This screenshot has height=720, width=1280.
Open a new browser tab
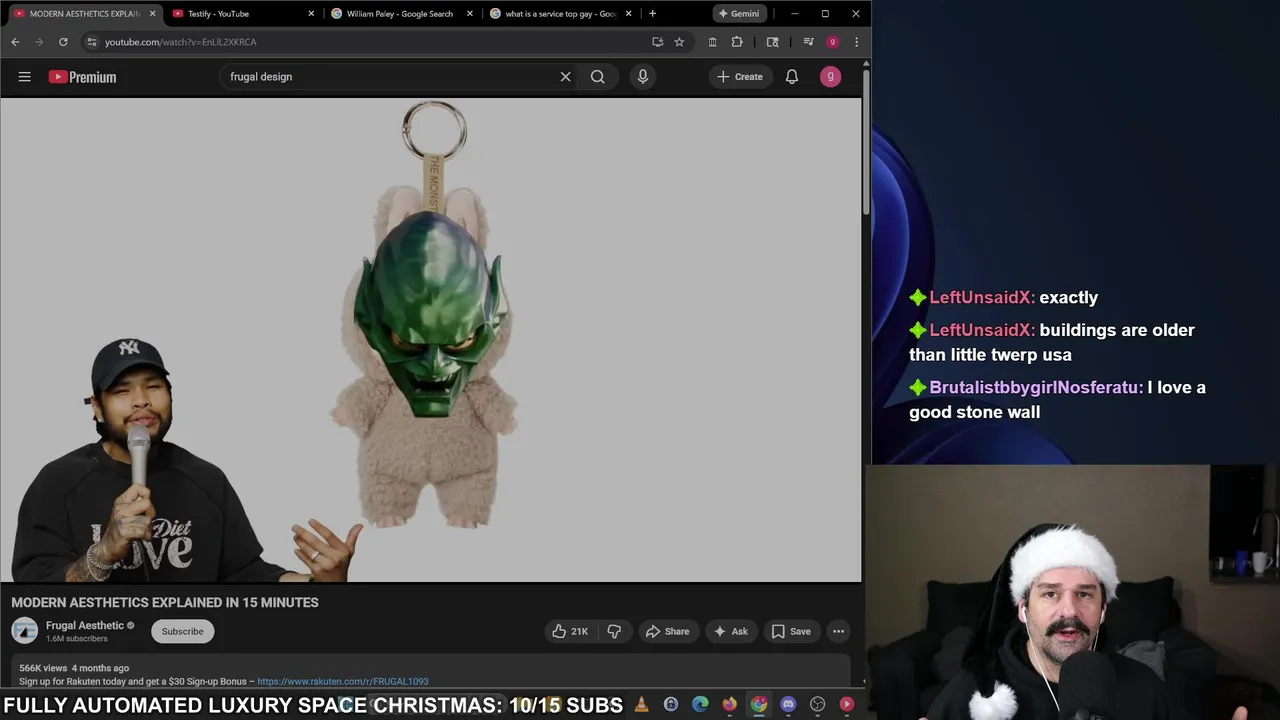652,14
